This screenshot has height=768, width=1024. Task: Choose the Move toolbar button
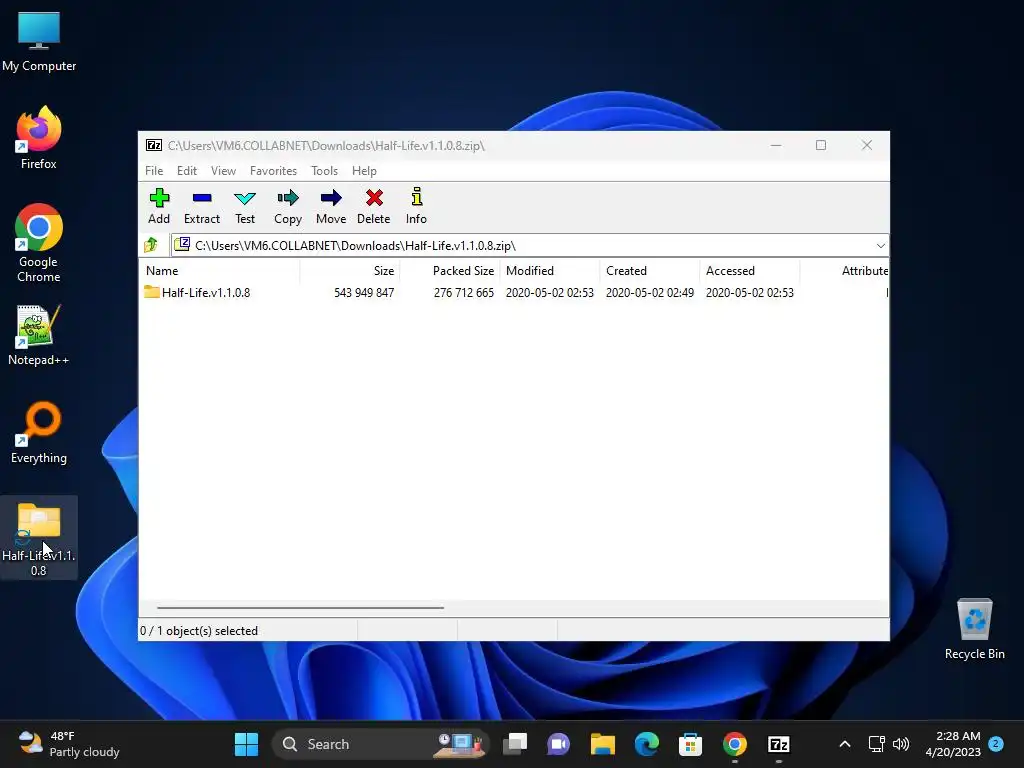pyautogui.click(x=331, y=206)
